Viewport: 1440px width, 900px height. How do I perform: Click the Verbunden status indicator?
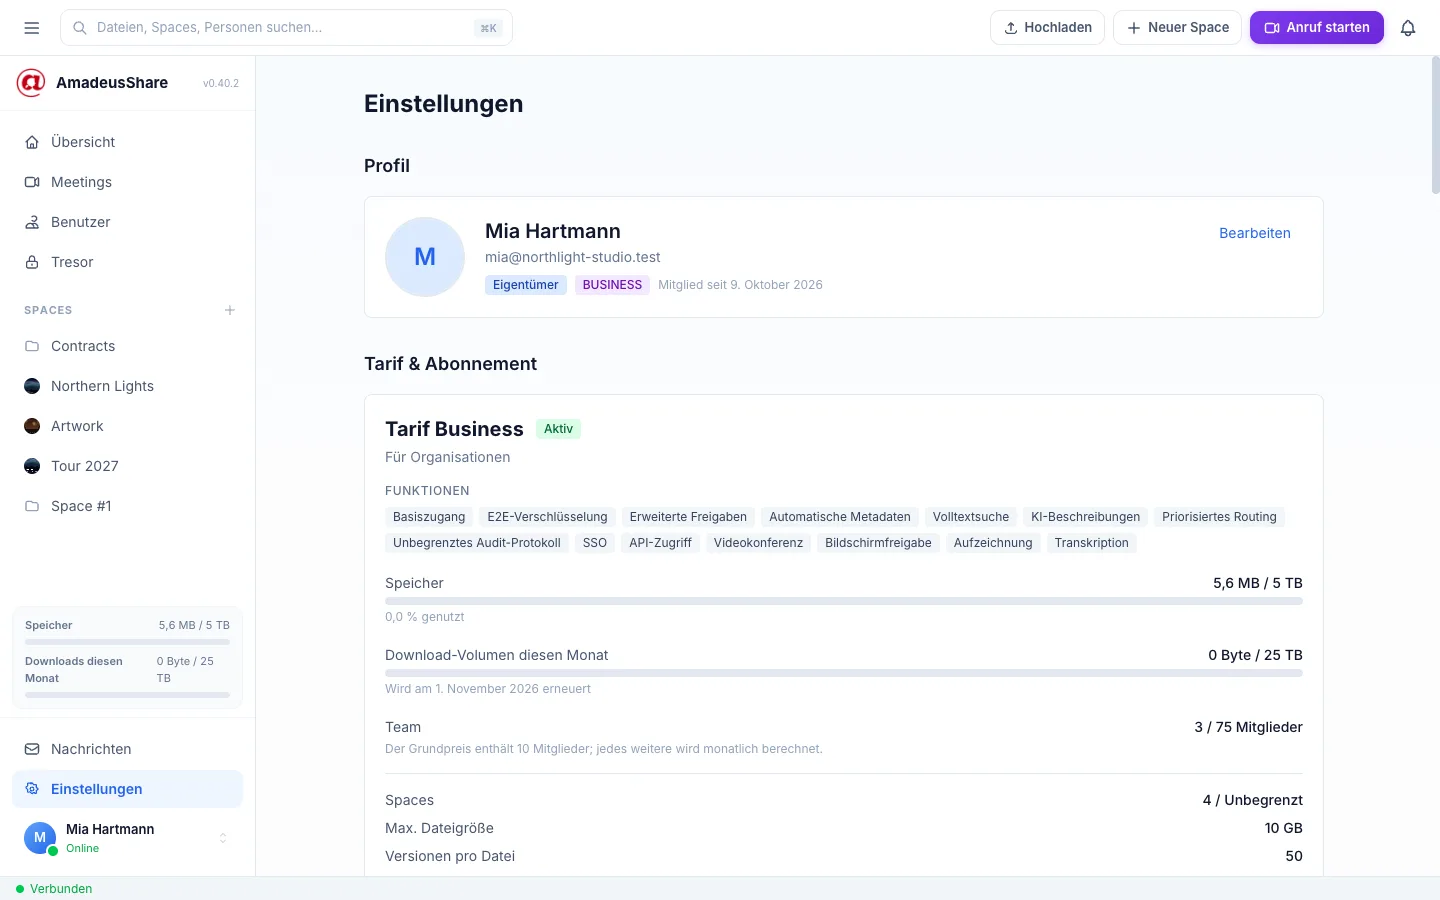tap(54, 889)
